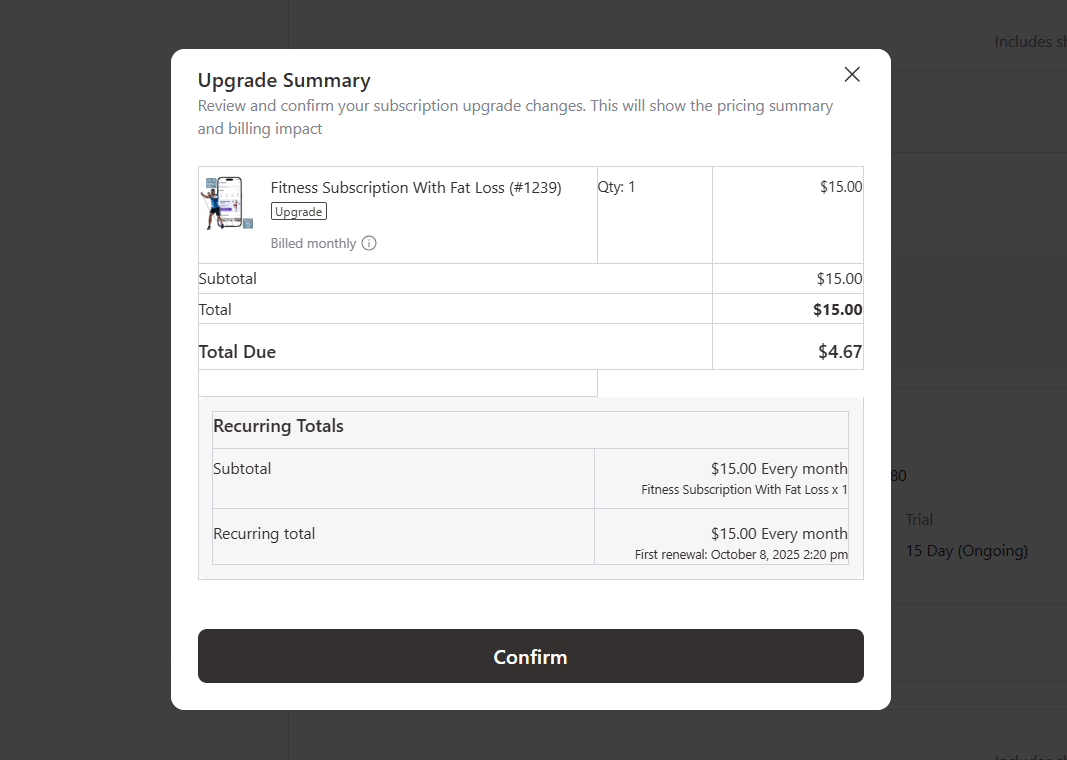
Task: Click the recurring Subtotal $15.00 Every month entry
Action: (779, 468)
